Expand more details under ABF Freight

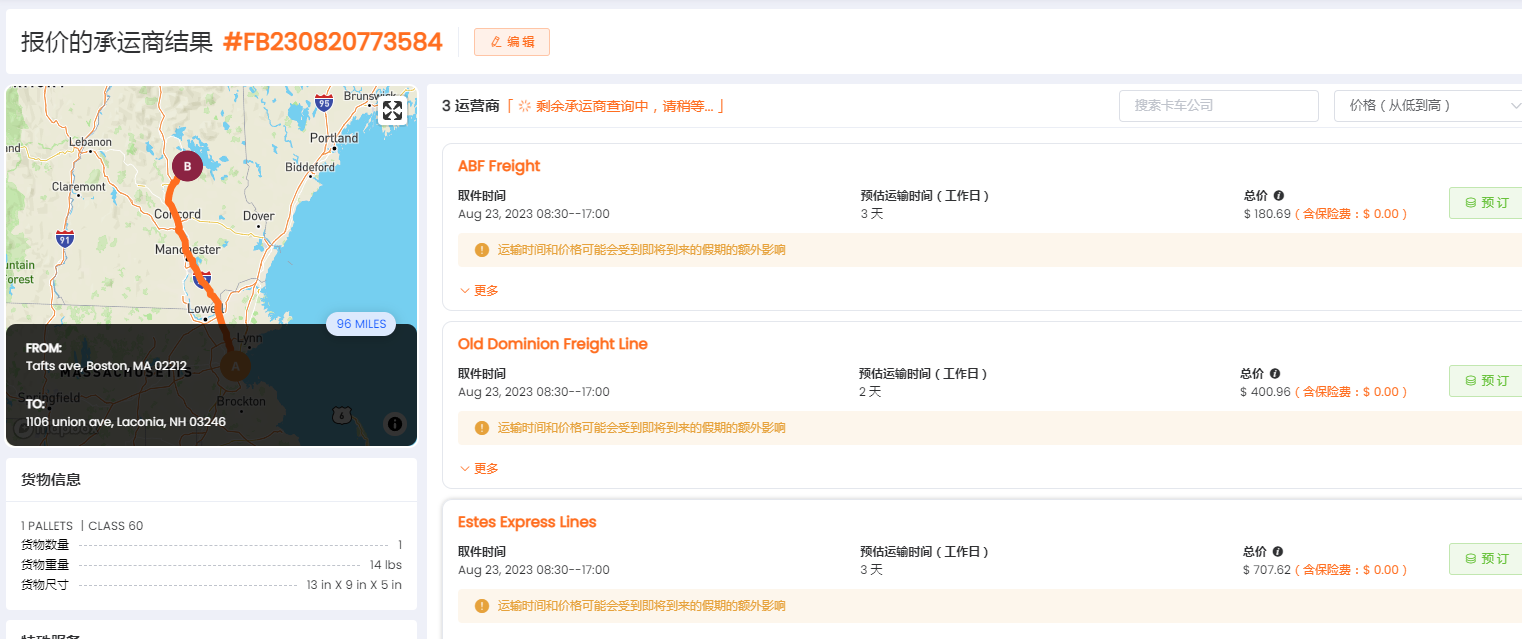(478, 291)
